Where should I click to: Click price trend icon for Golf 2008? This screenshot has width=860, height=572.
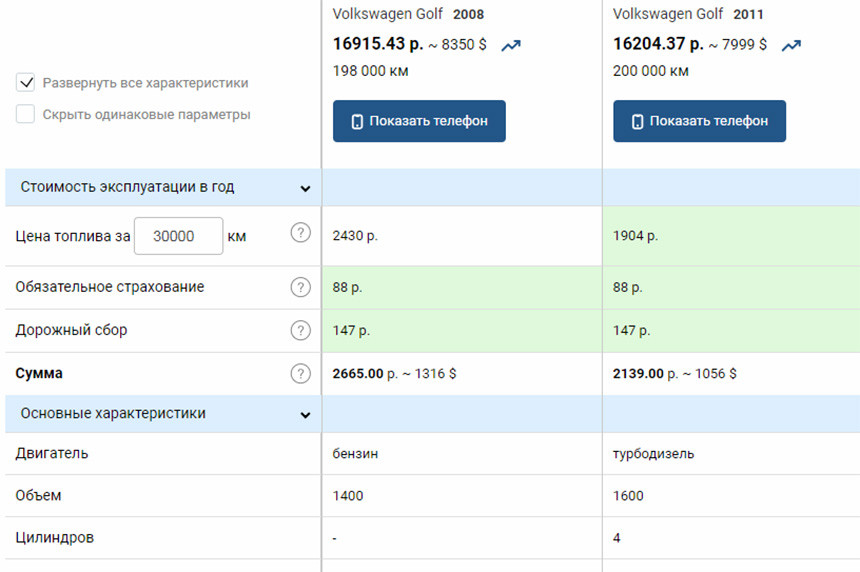pos(511,46)
